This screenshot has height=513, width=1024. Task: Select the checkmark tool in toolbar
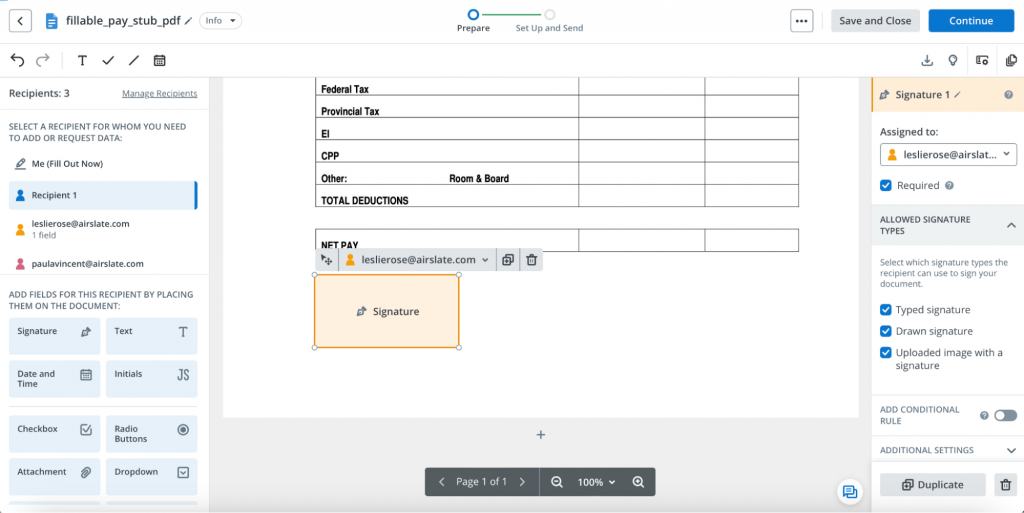108,60
